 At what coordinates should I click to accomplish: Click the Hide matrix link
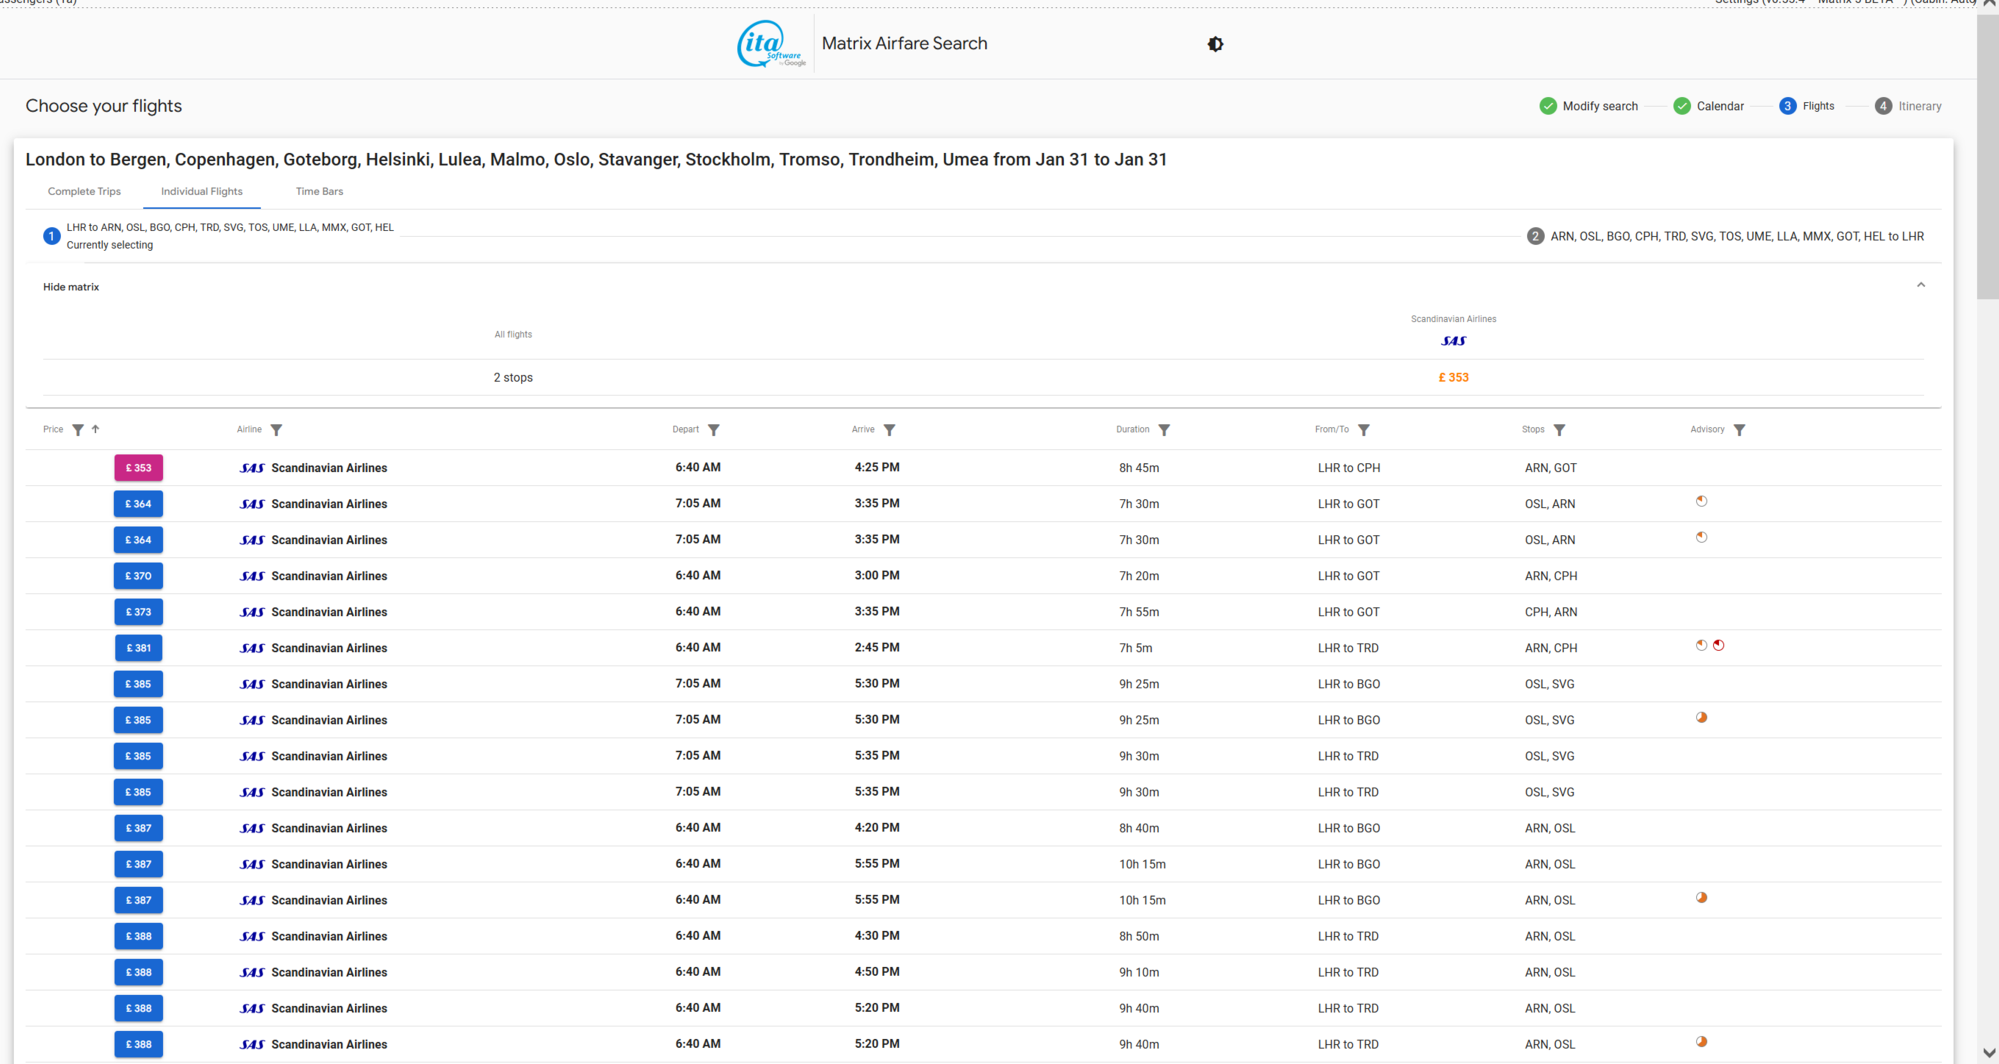[x=70, y=286]
